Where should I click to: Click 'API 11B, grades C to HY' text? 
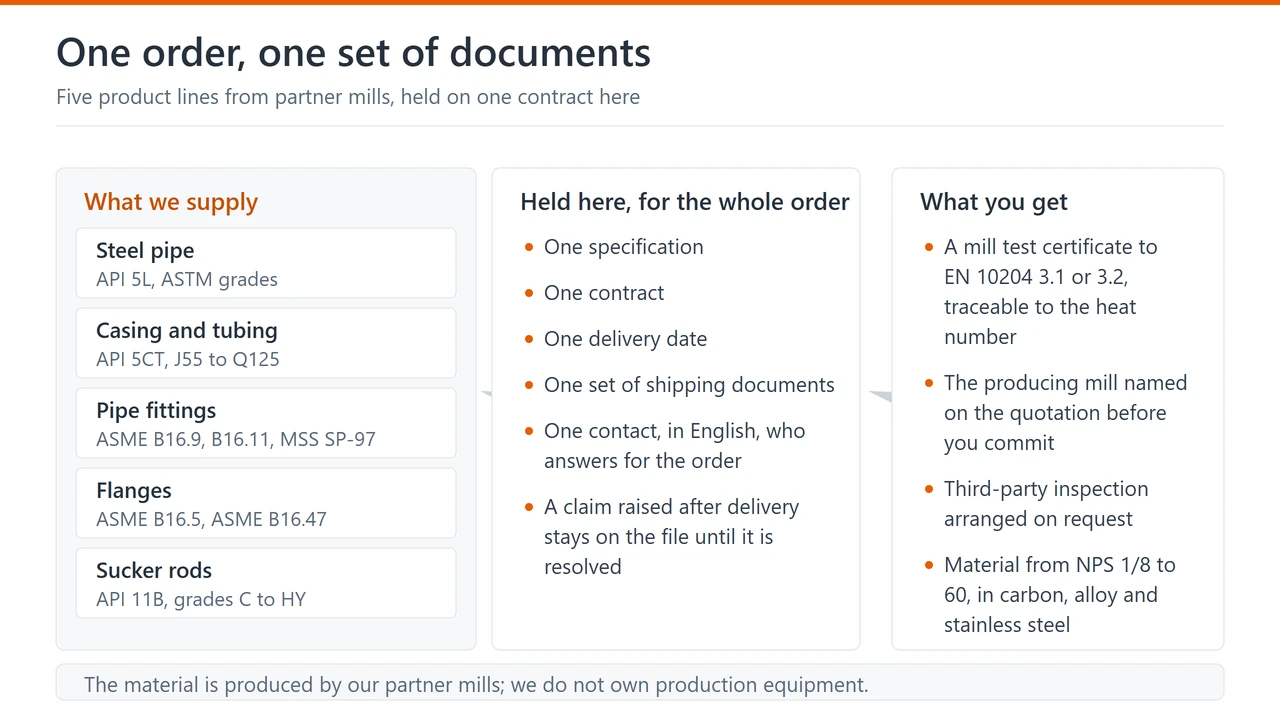[201, 600]
